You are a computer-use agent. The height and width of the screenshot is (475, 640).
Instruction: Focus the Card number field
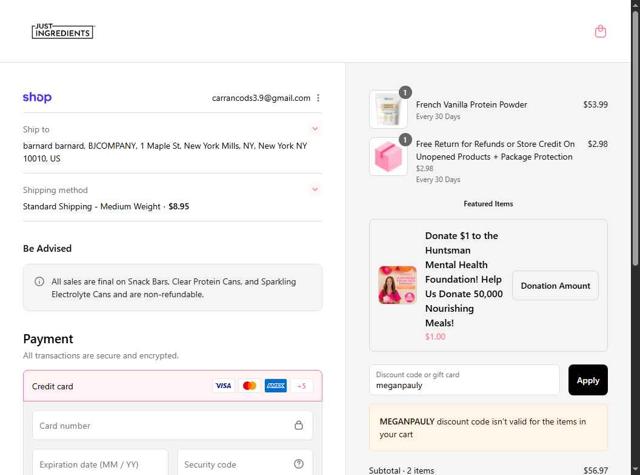pyautogui.click(x=173, y=426)
